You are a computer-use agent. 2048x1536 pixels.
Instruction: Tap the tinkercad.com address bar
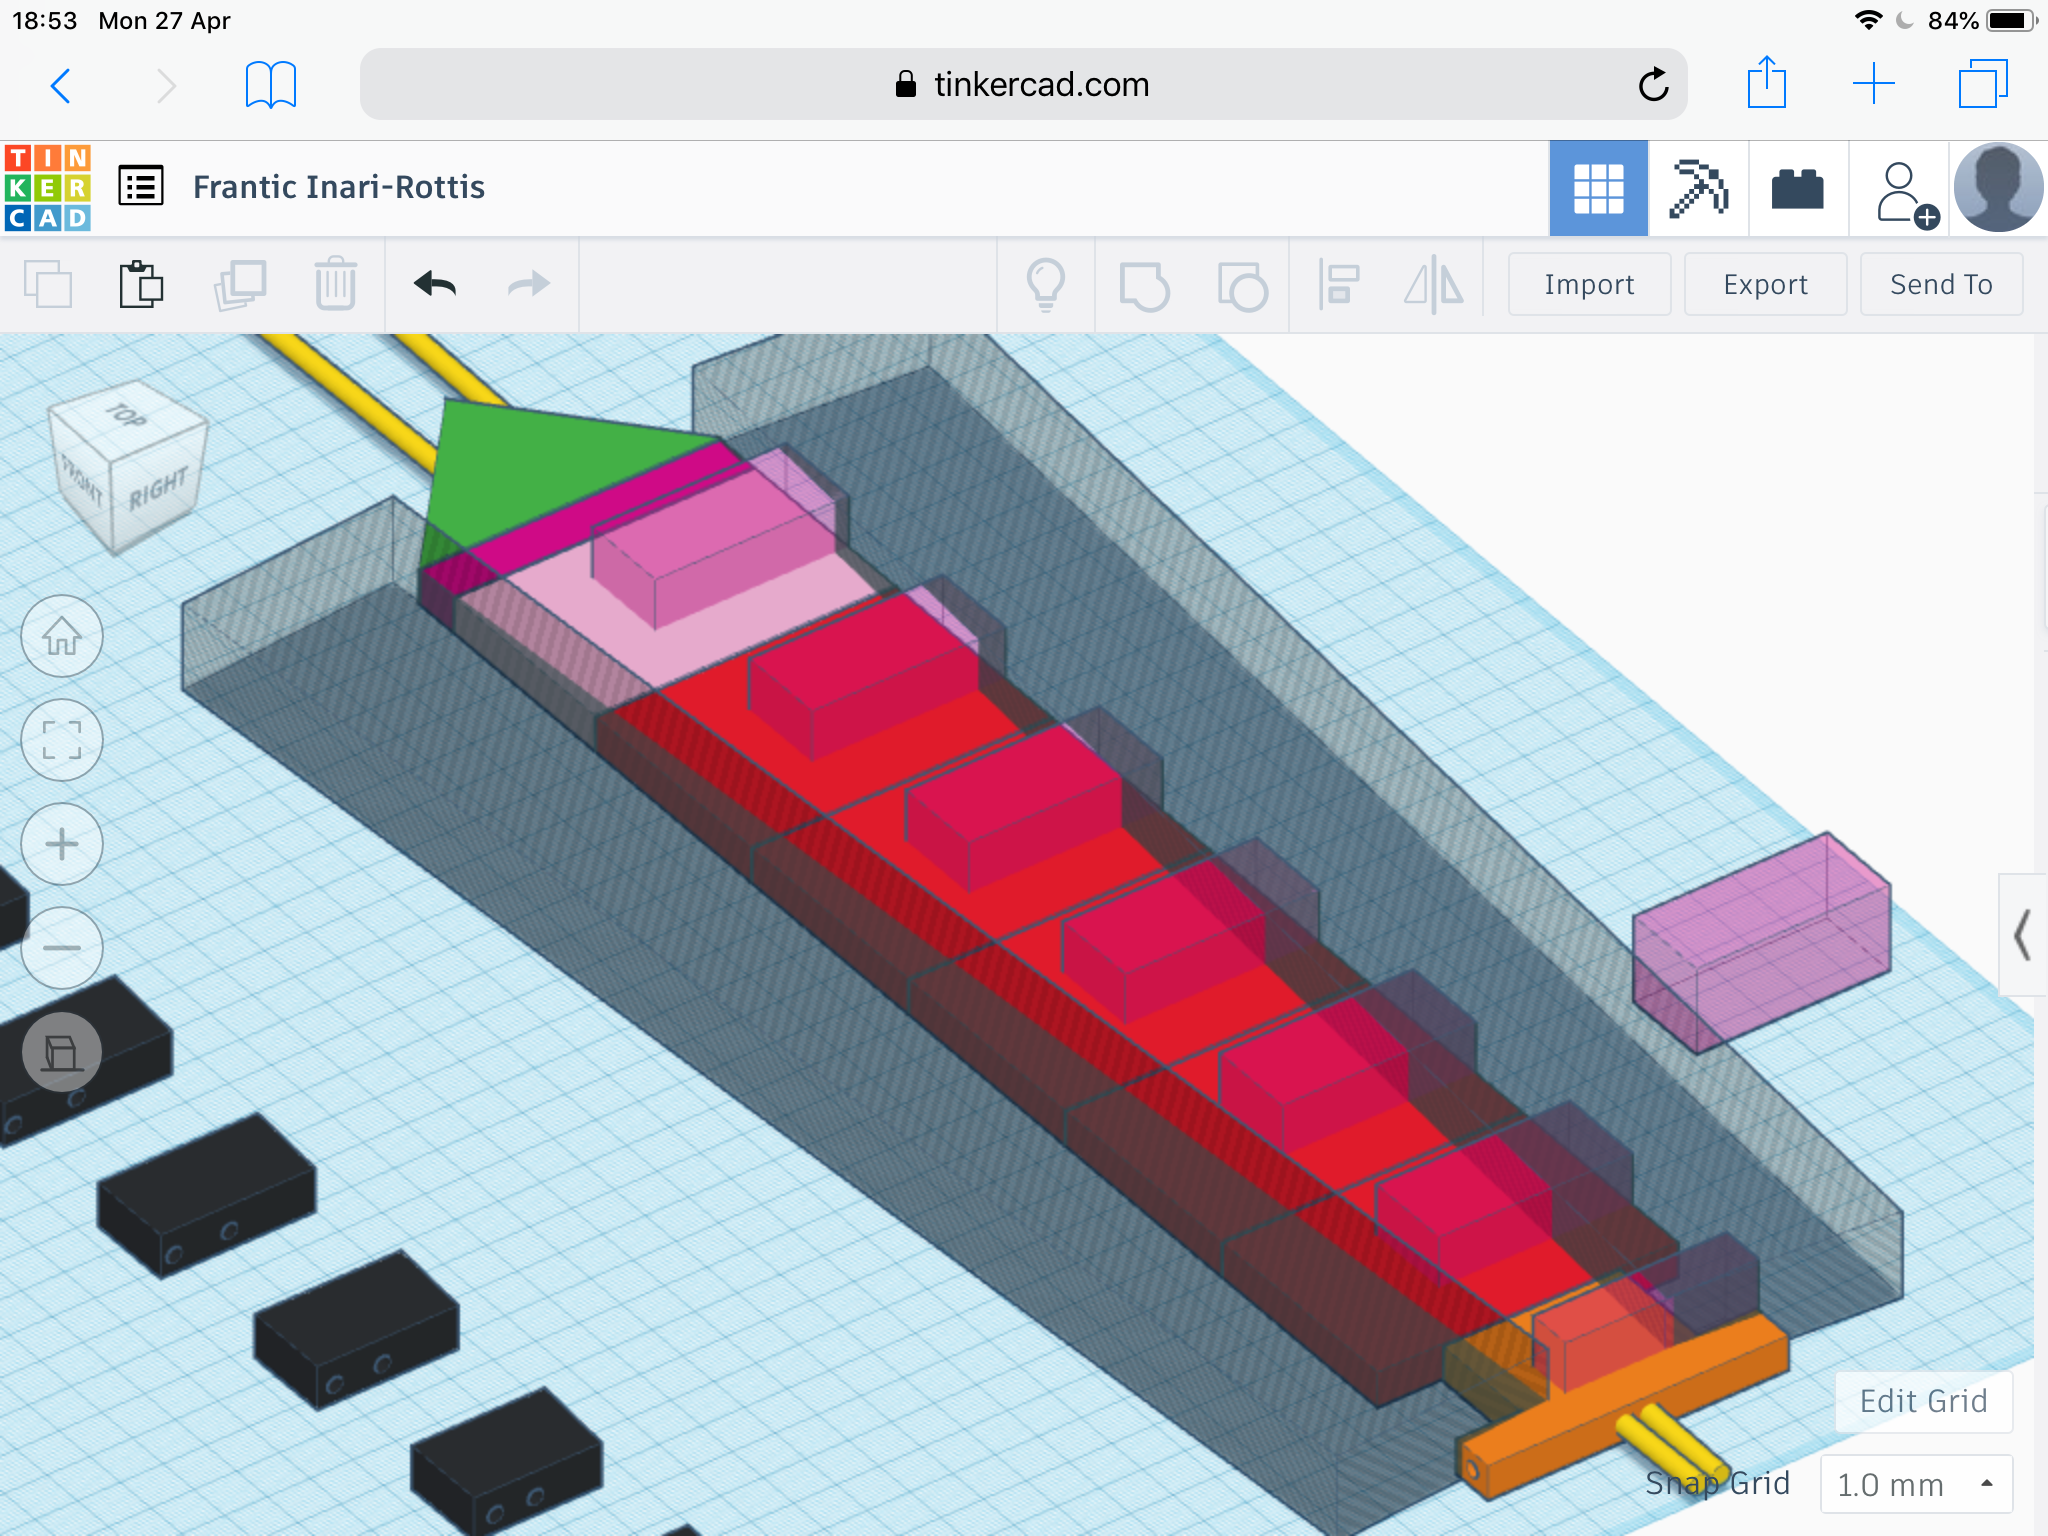1023,84
